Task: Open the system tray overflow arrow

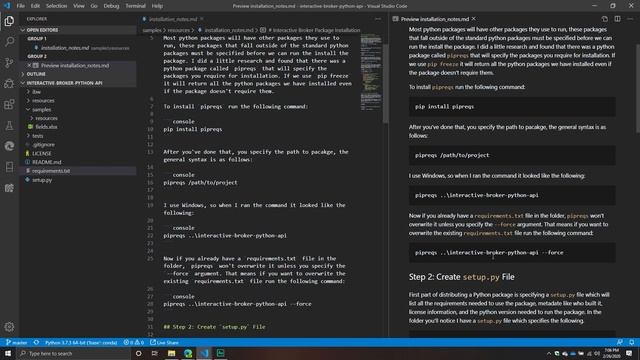Action: (x=548, y=353)
